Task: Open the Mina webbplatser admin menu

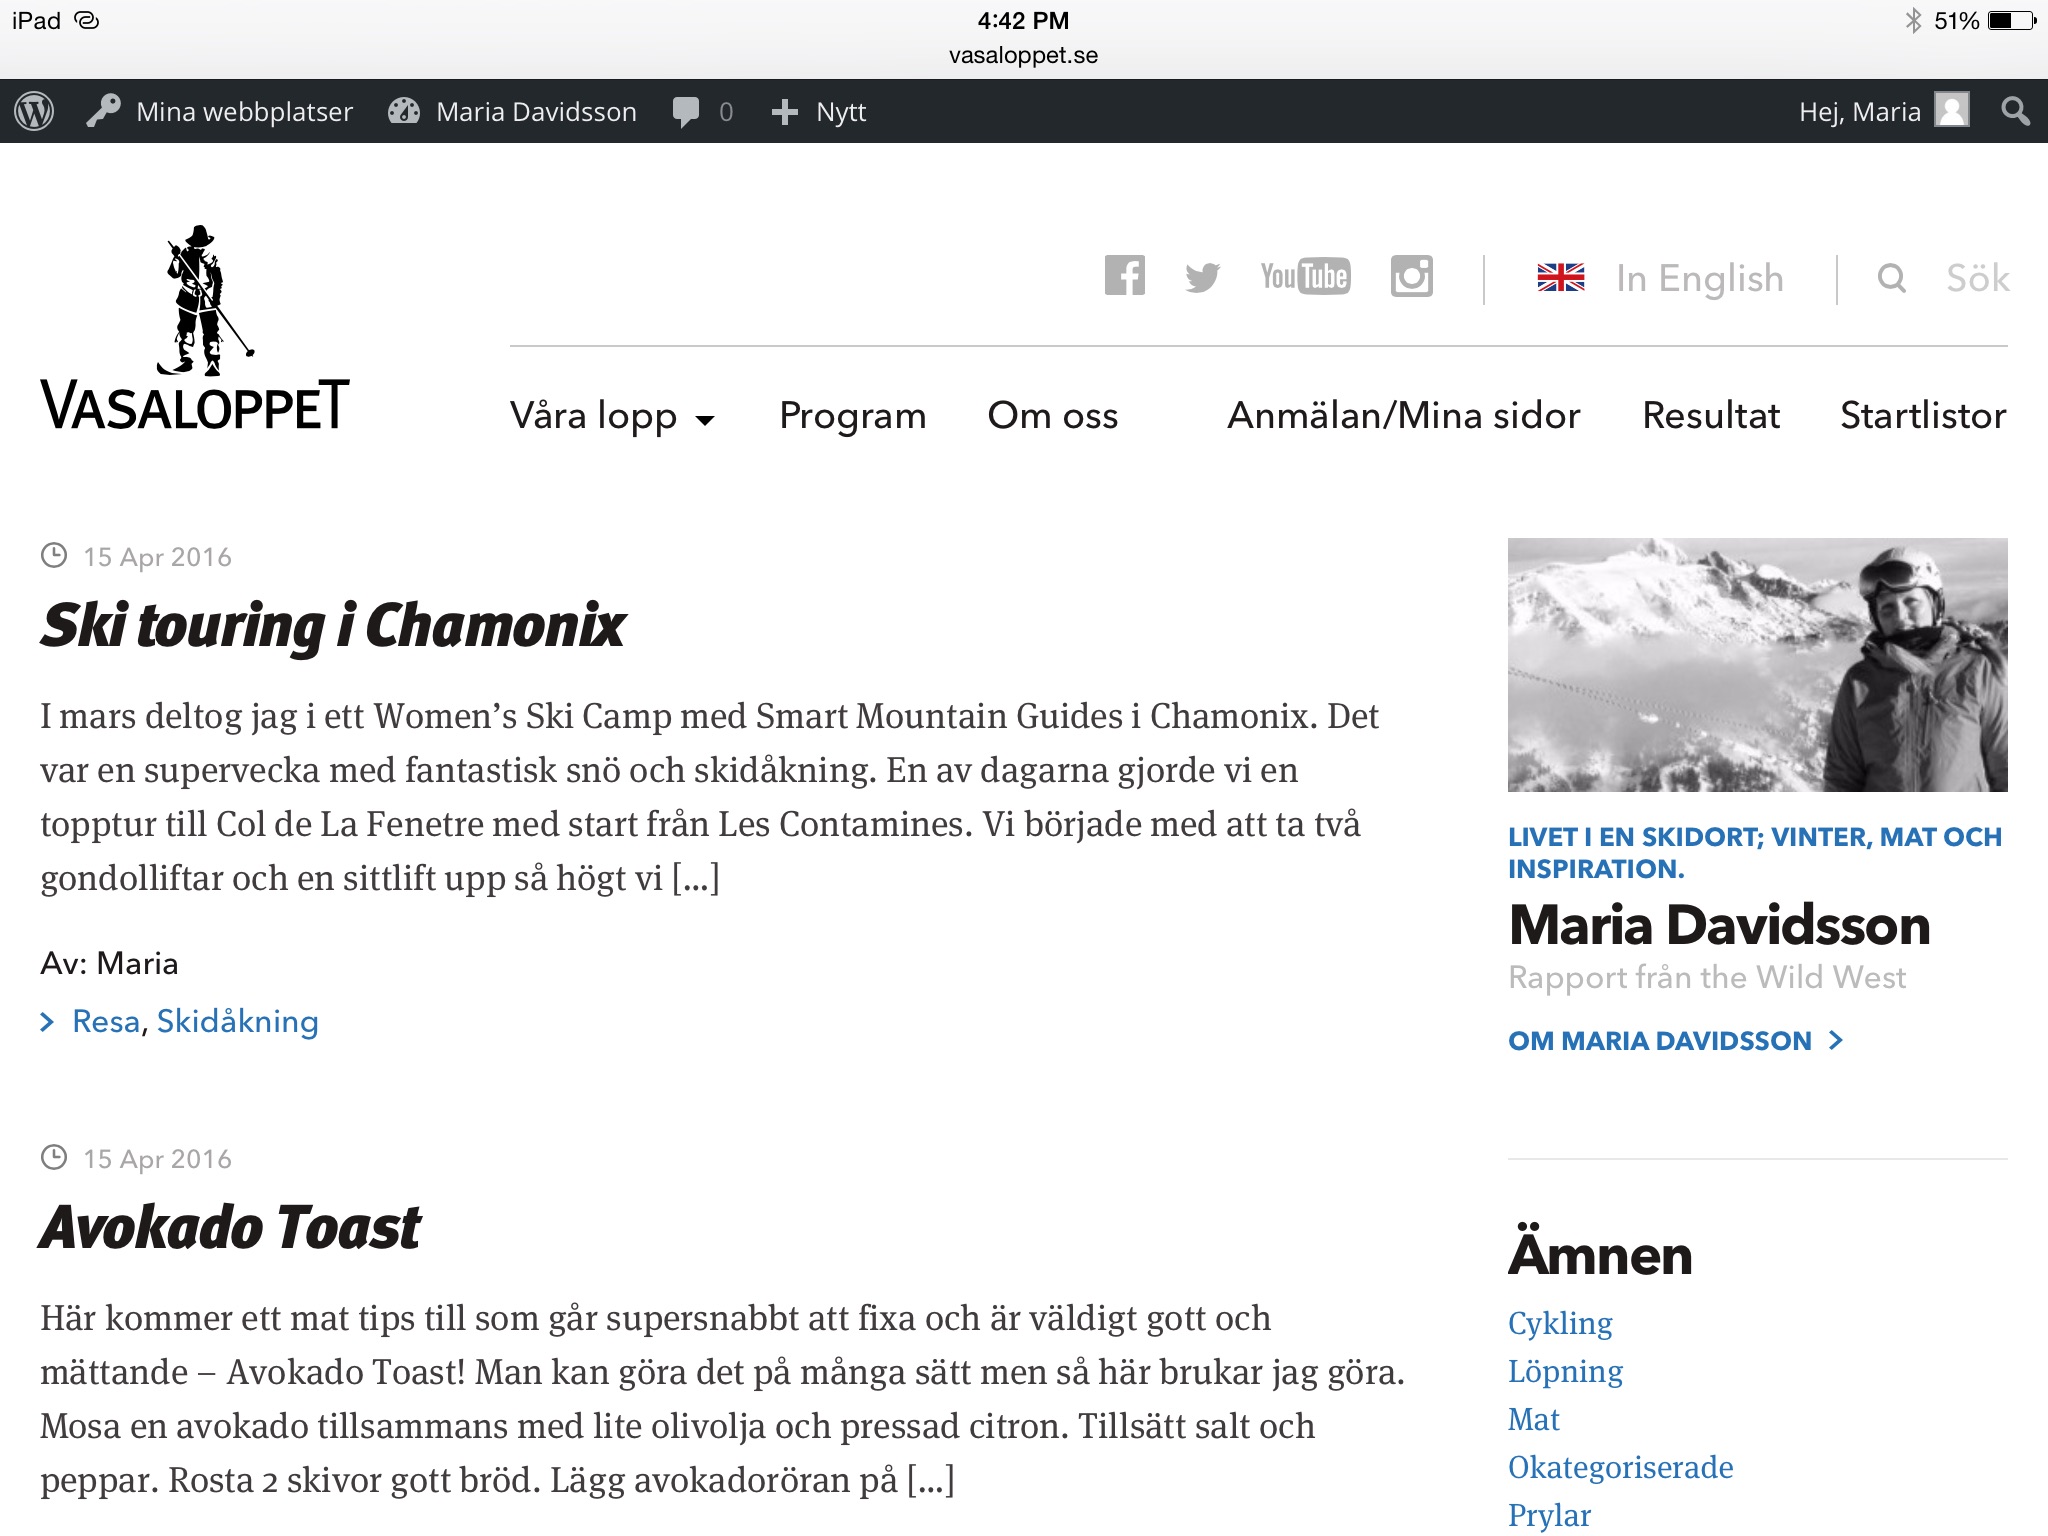Action: (x=244, y=111)
